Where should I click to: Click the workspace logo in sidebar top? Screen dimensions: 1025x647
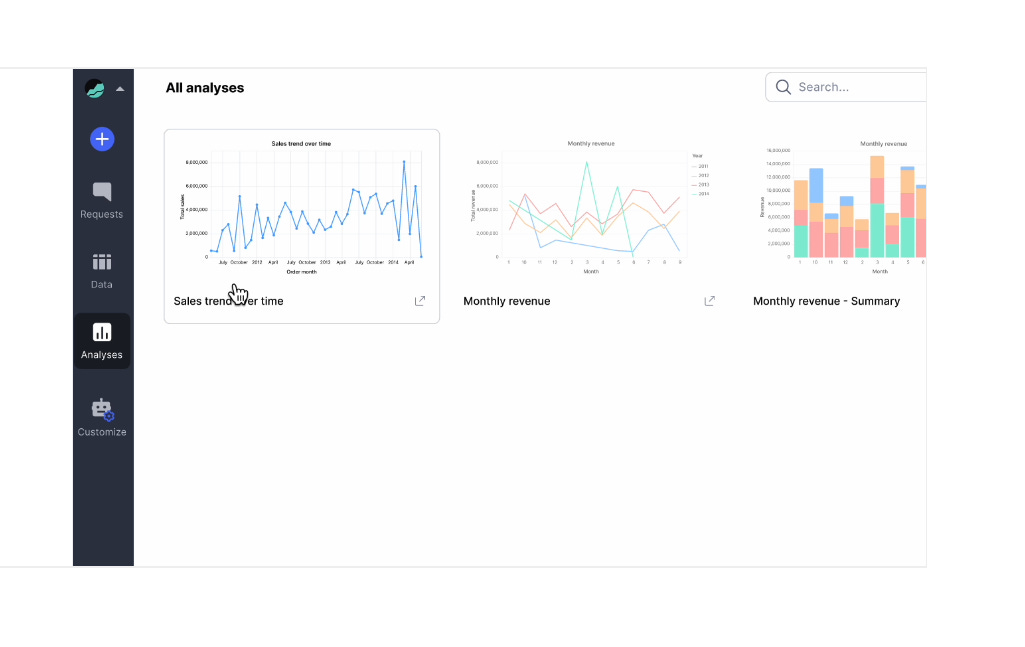pyautogui.click(x=95, y=88)
